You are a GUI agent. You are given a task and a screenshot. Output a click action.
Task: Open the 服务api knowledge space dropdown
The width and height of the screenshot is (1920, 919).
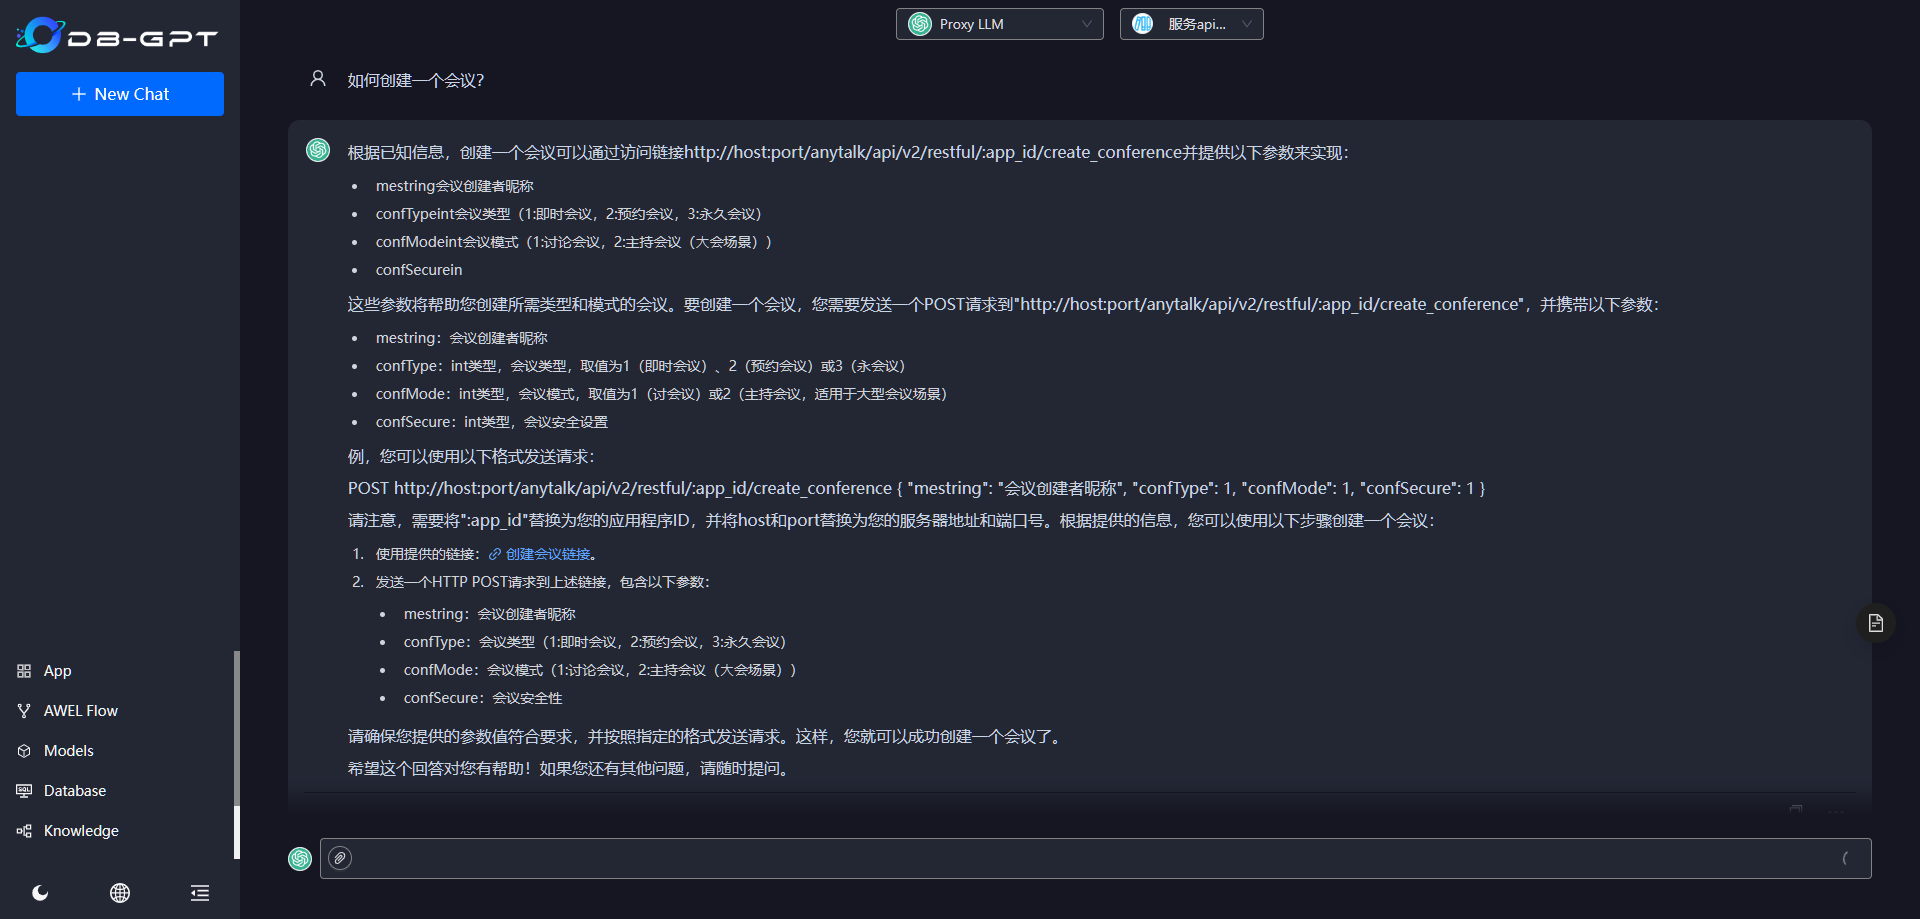(1192, 24)
